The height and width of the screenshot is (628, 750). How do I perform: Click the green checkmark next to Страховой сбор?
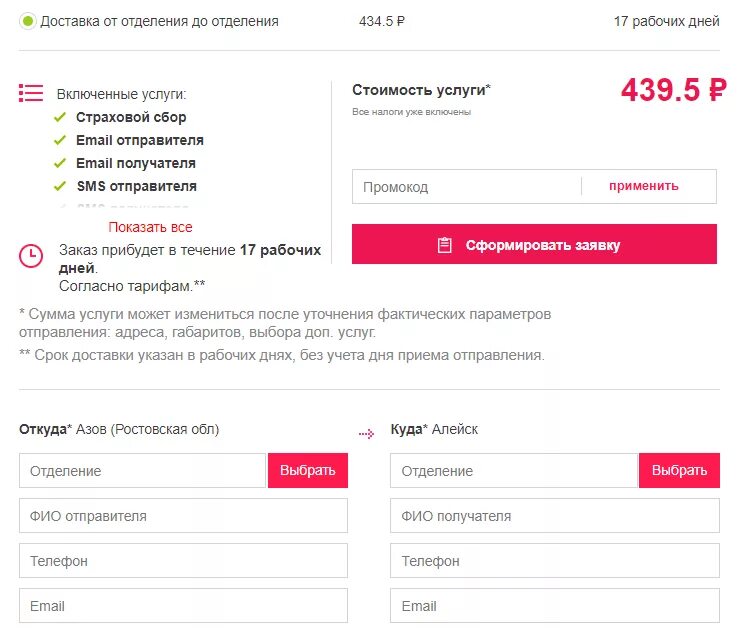click(x=60, y=117)
